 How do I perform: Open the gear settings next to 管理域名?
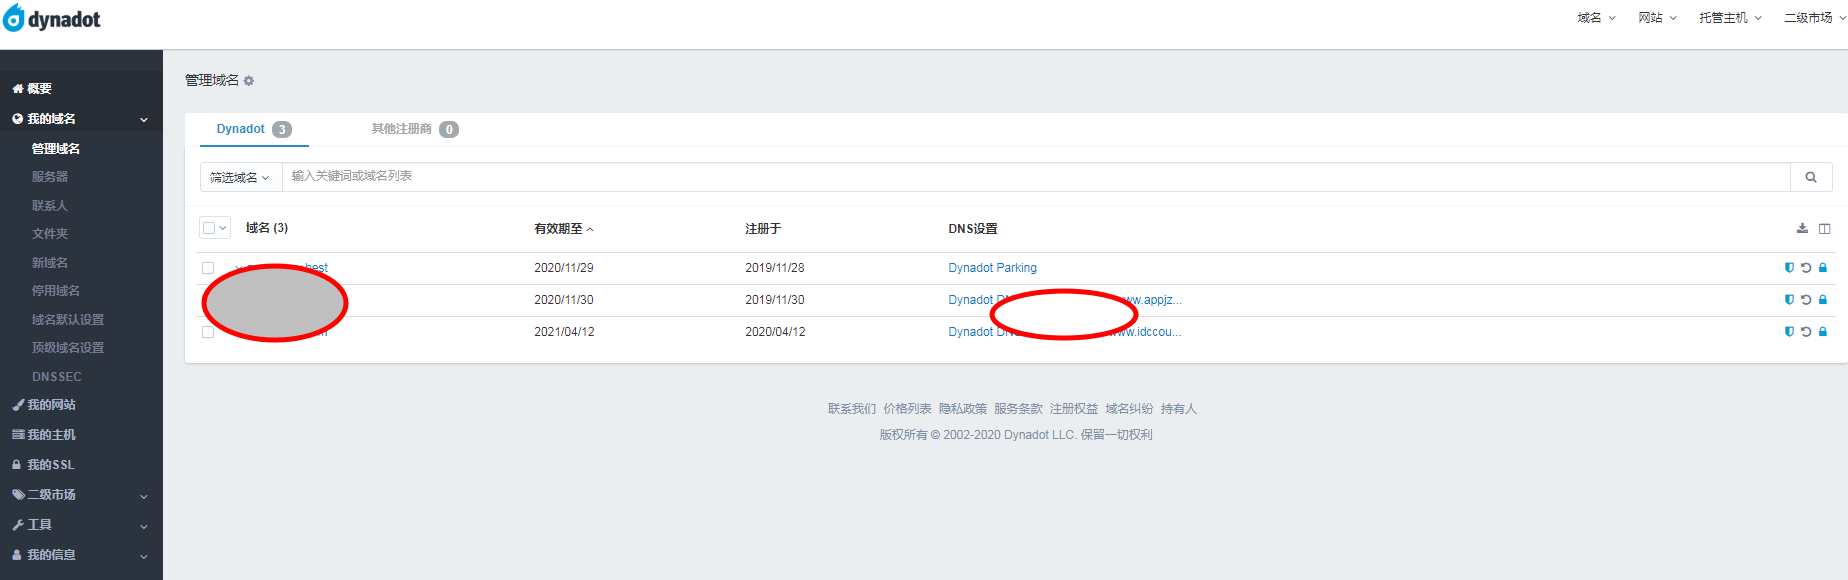coord(249,81)
